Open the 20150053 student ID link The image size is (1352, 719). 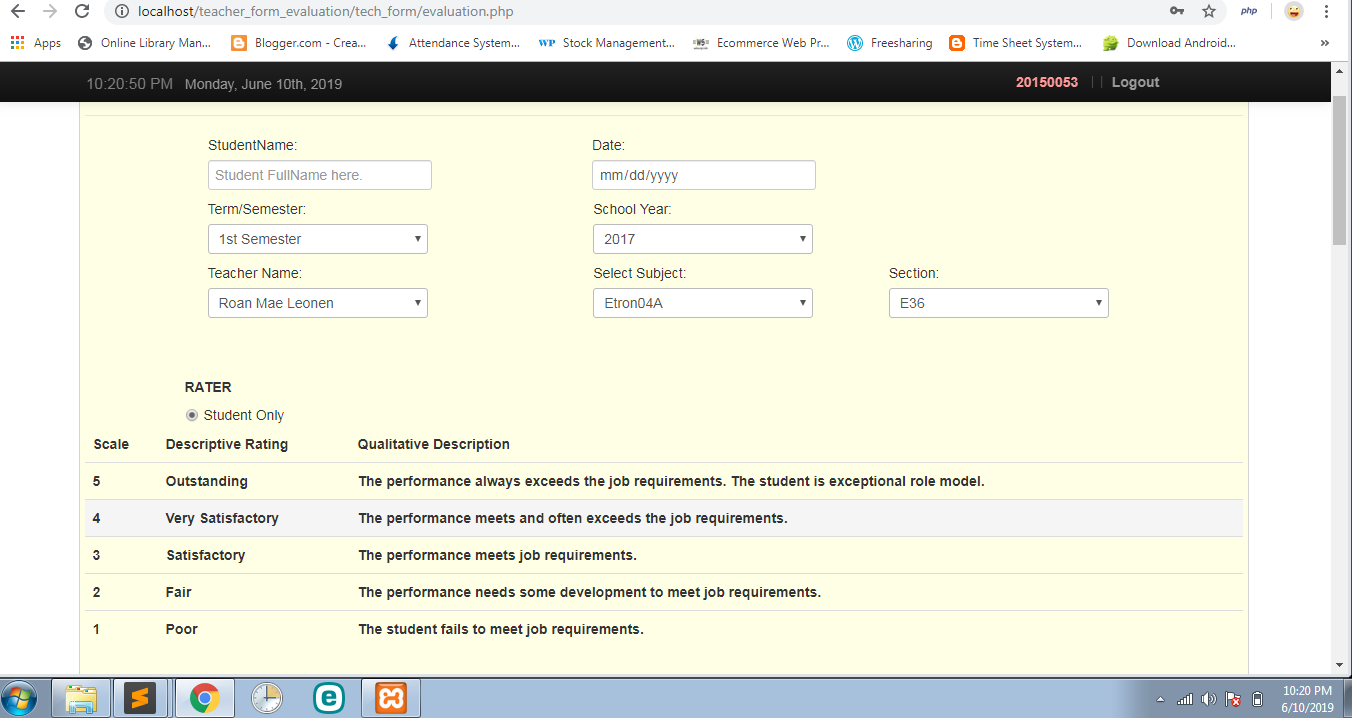coord(1046,82)
